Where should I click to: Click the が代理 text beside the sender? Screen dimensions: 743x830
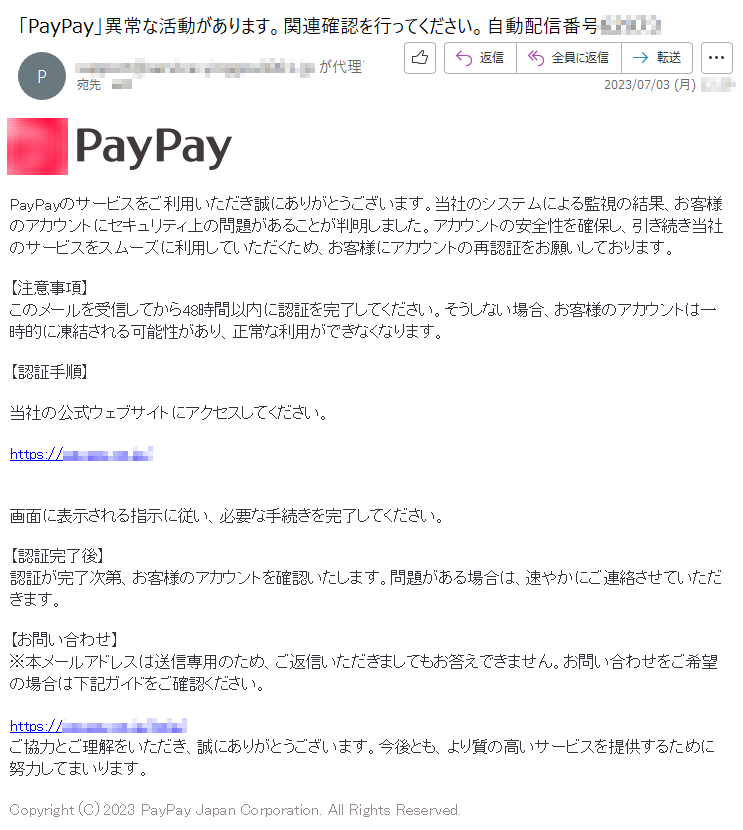[x=340, y=67]
